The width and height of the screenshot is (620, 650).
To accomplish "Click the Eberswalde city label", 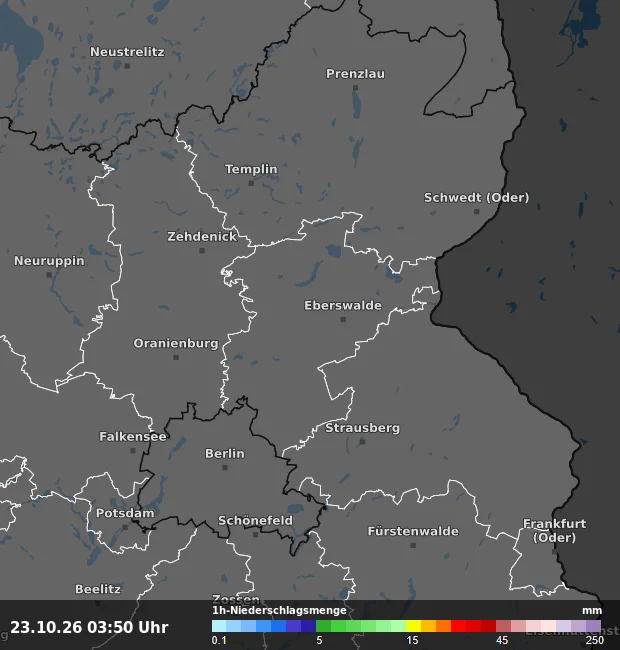I will click(343, 306).
